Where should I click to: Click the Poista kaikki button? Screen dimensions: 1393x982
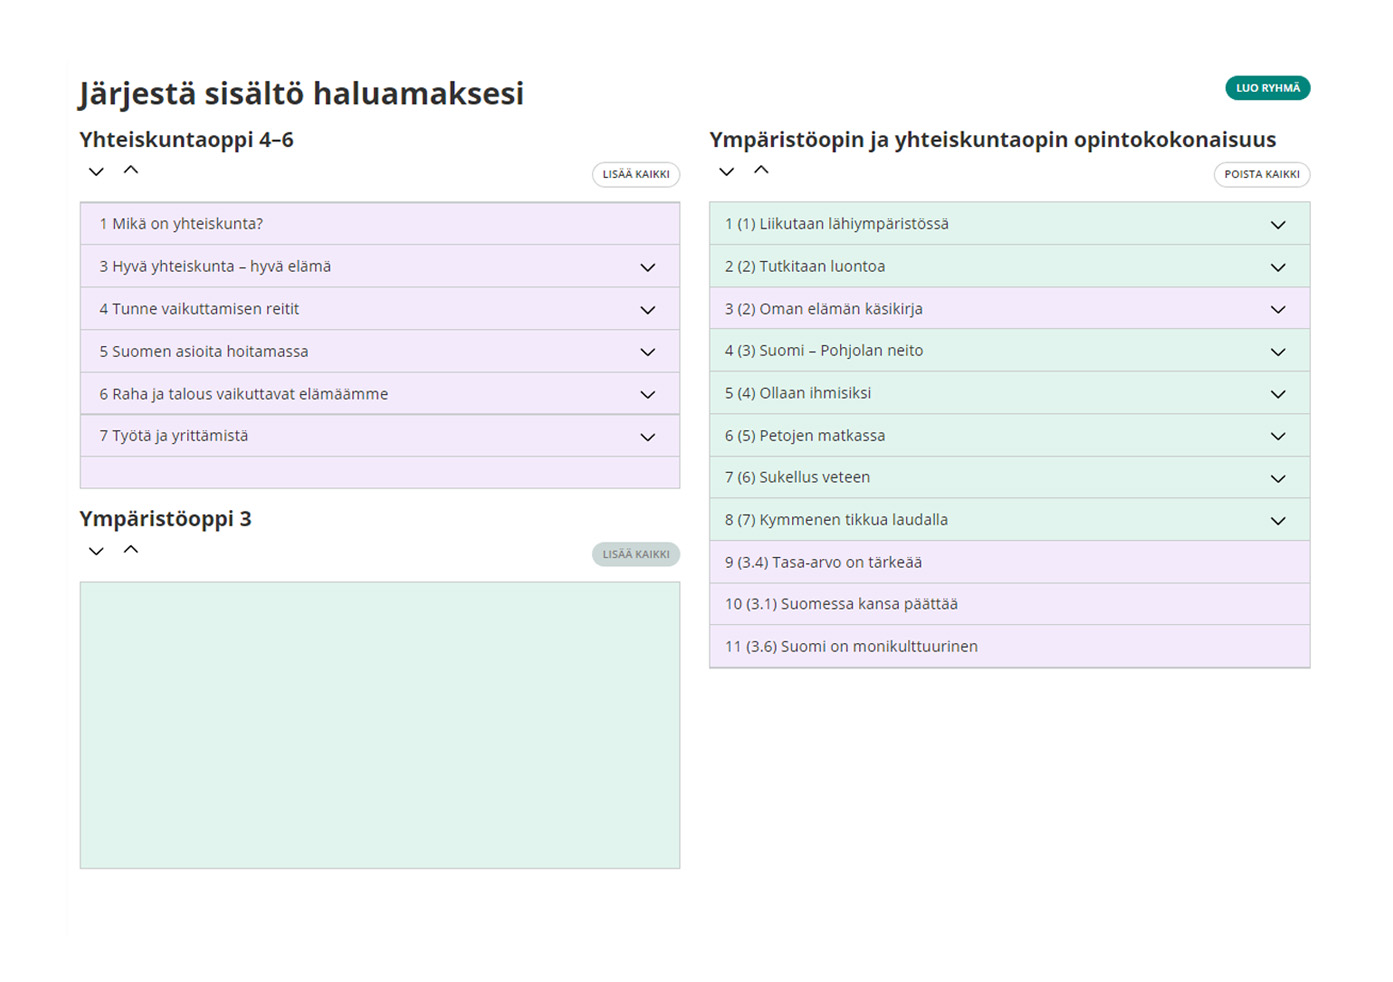pos(1261,174)
